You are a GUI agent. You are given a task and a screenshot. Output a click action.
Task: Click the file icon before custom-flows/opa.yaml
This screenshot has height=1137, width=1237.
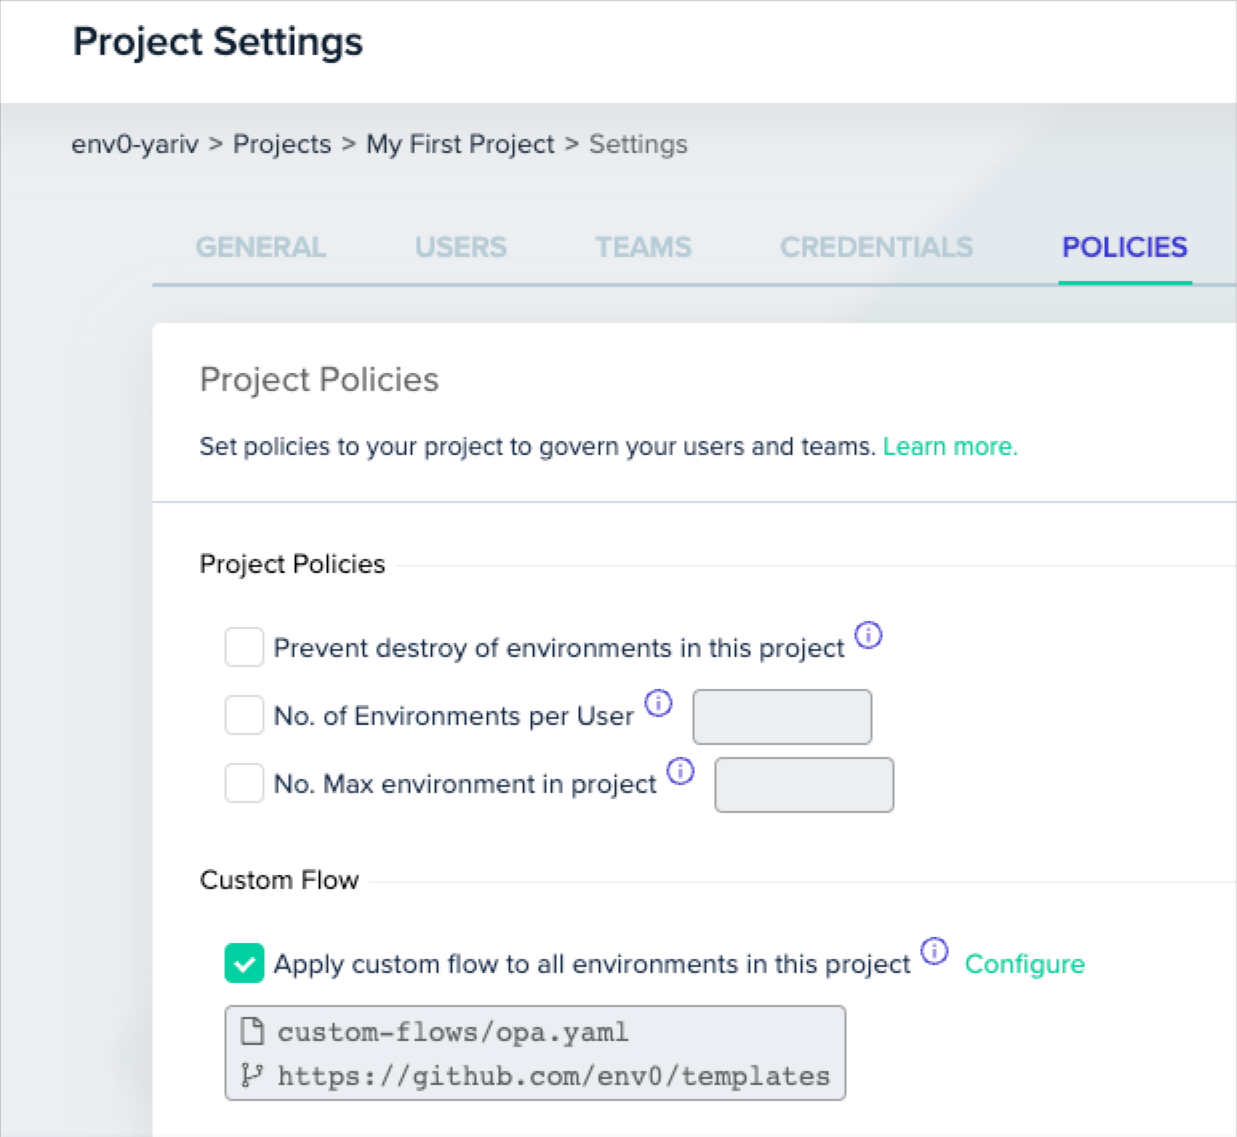point(252,1031)
